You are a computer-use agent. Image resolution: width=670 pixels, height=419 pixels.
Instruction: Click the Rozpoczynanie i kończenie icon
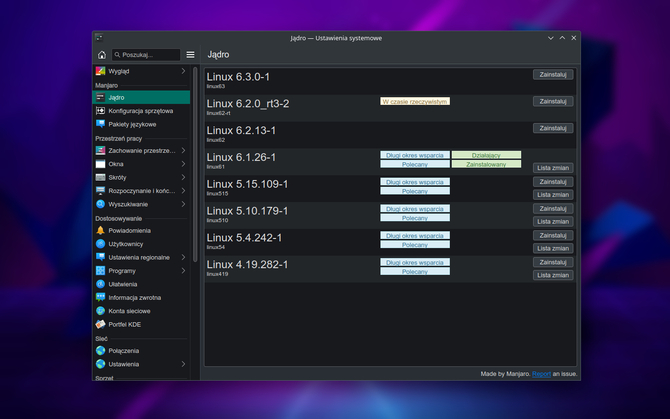point(100,190)
